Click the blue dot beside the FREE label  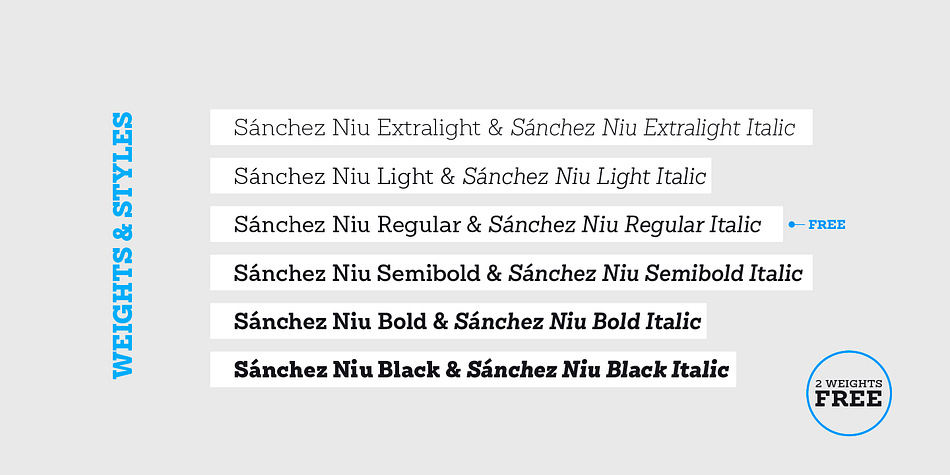[x=791, y=225]
